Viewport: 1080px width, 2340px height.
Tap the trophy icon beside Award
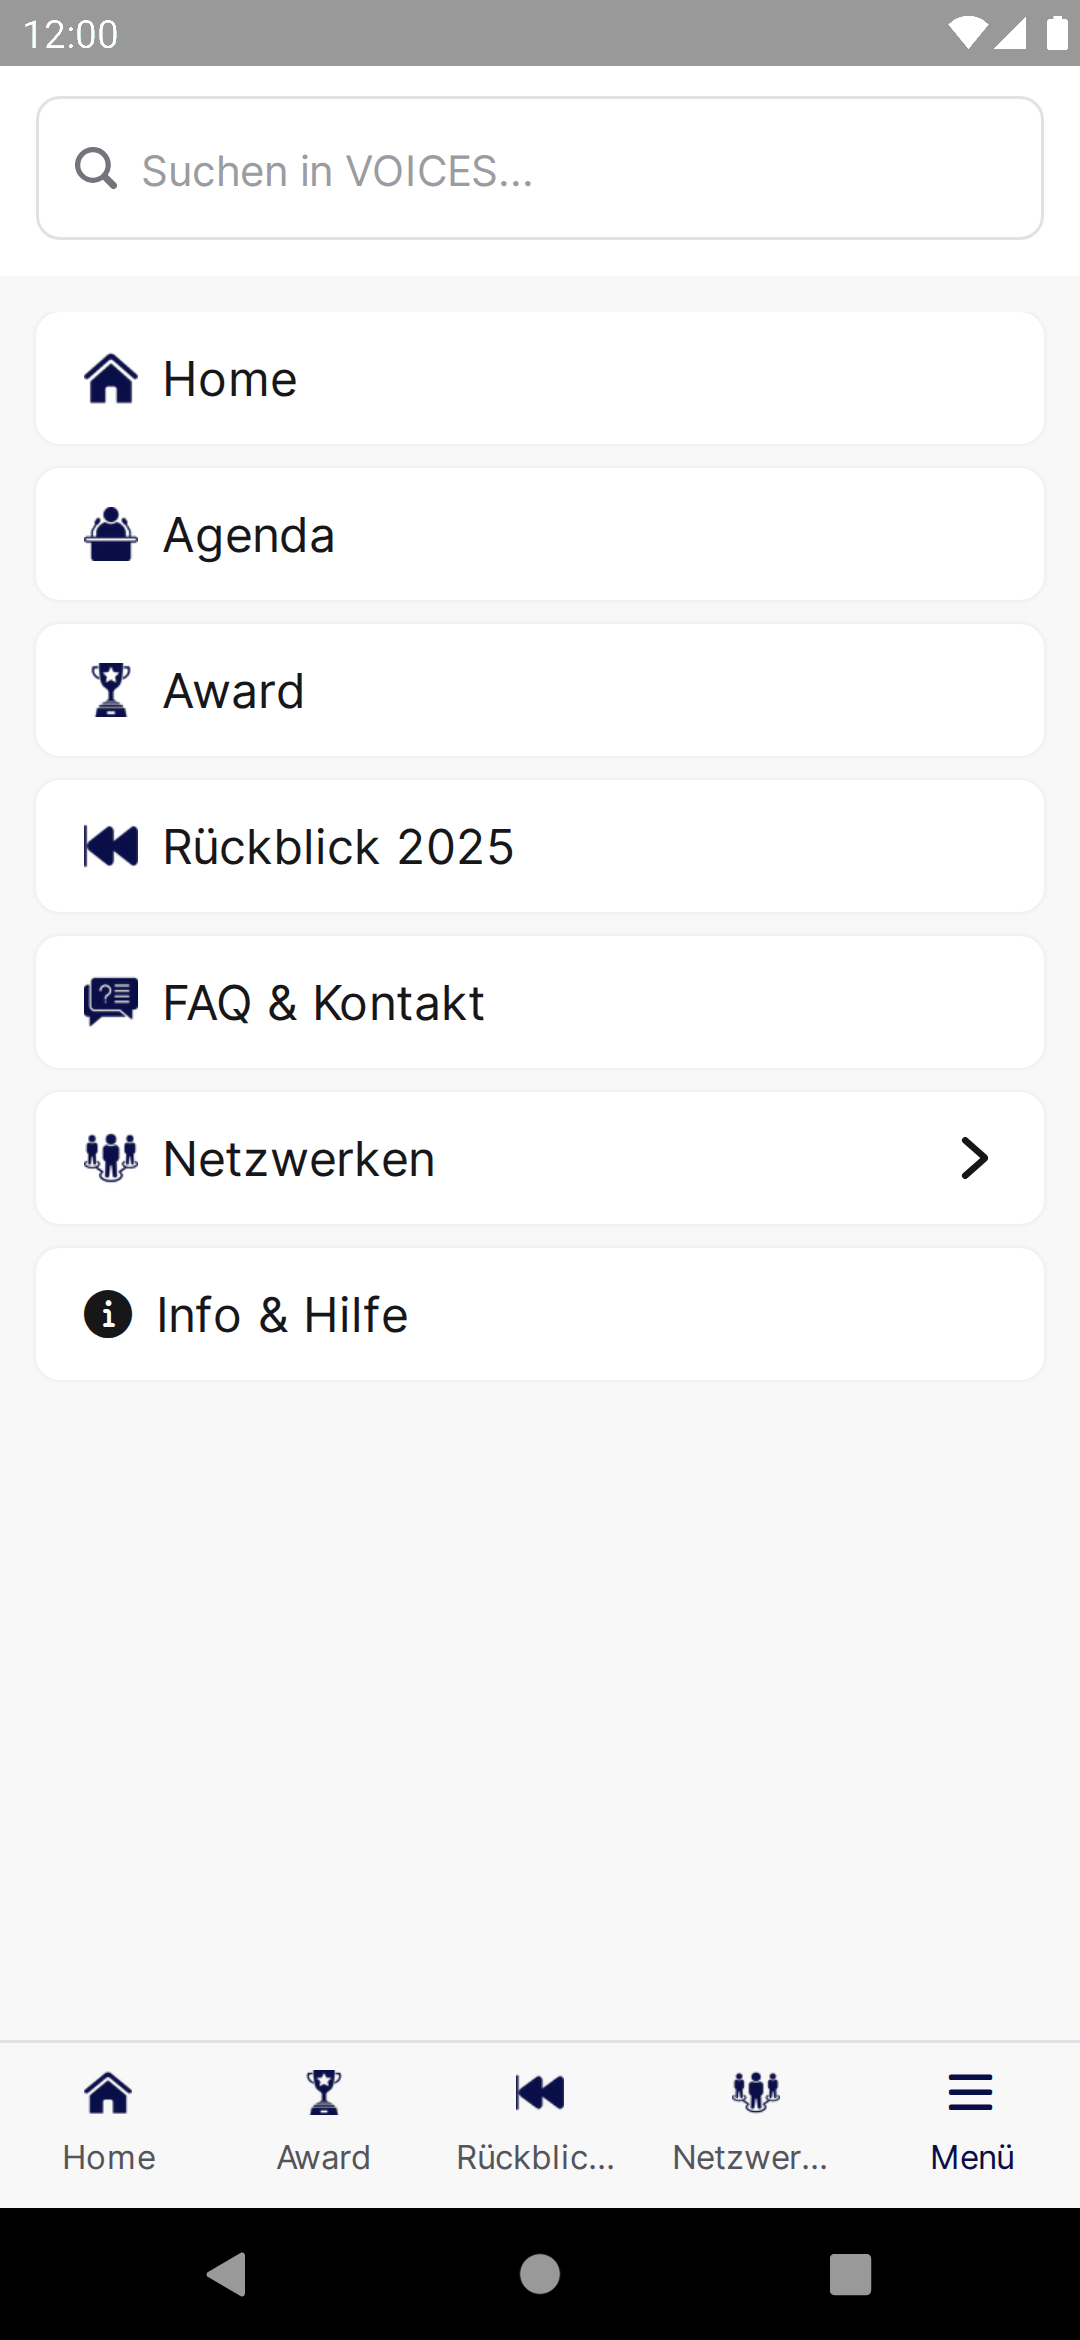(111, 691)
